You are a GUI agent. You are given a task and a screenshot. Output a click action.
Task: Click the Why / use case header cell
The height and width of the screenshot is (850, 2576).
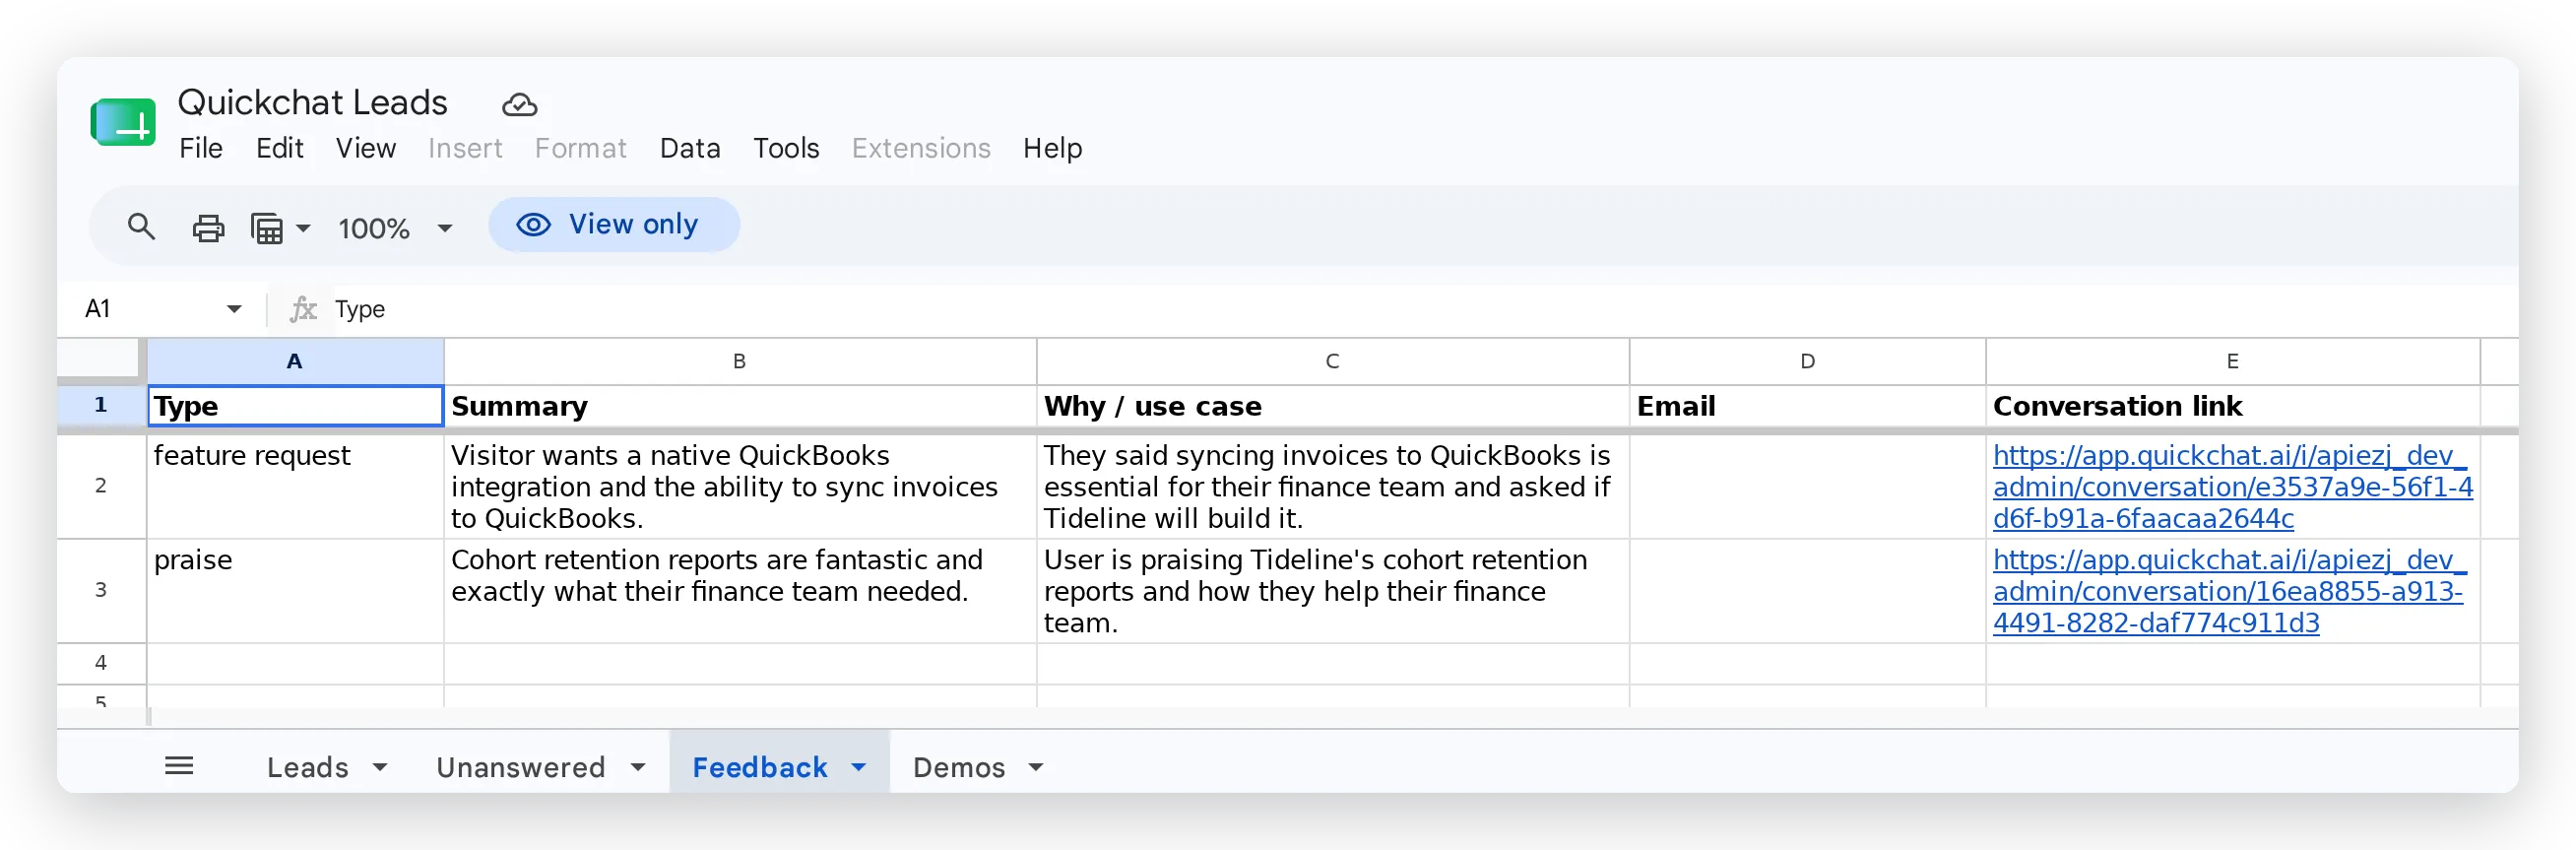pos(1333,406)
